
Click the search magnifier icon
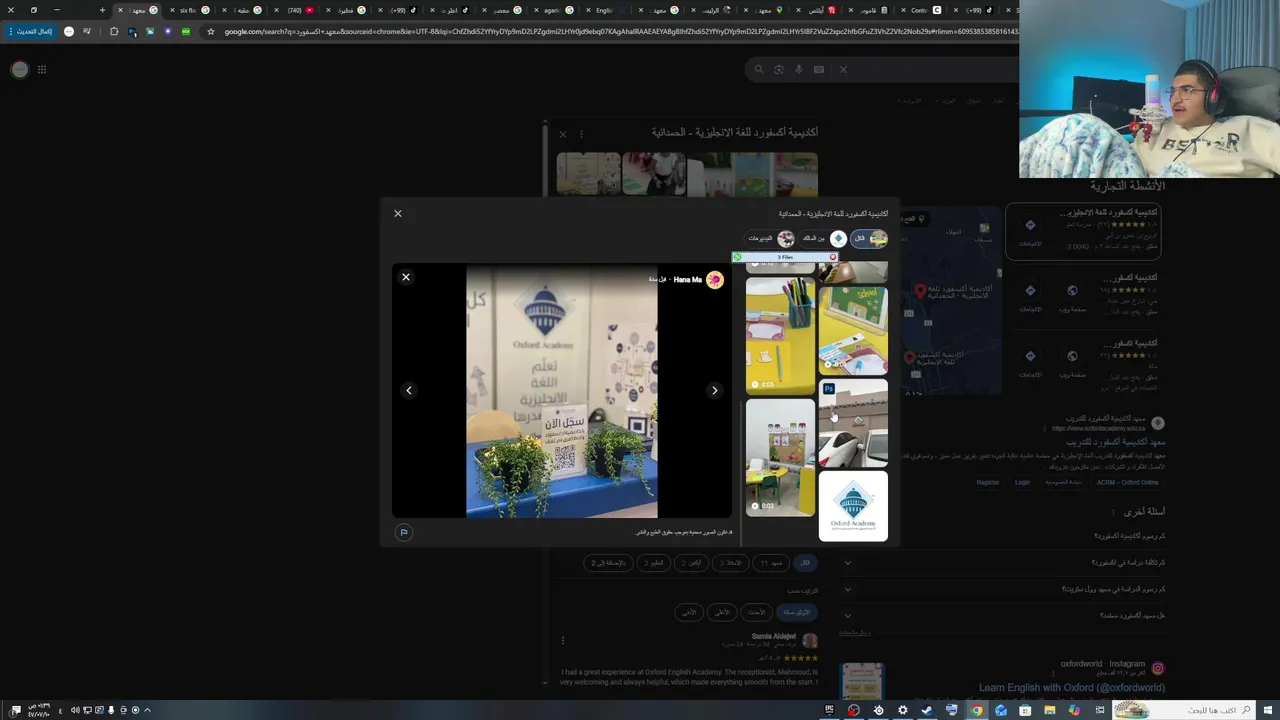[758, 69]
